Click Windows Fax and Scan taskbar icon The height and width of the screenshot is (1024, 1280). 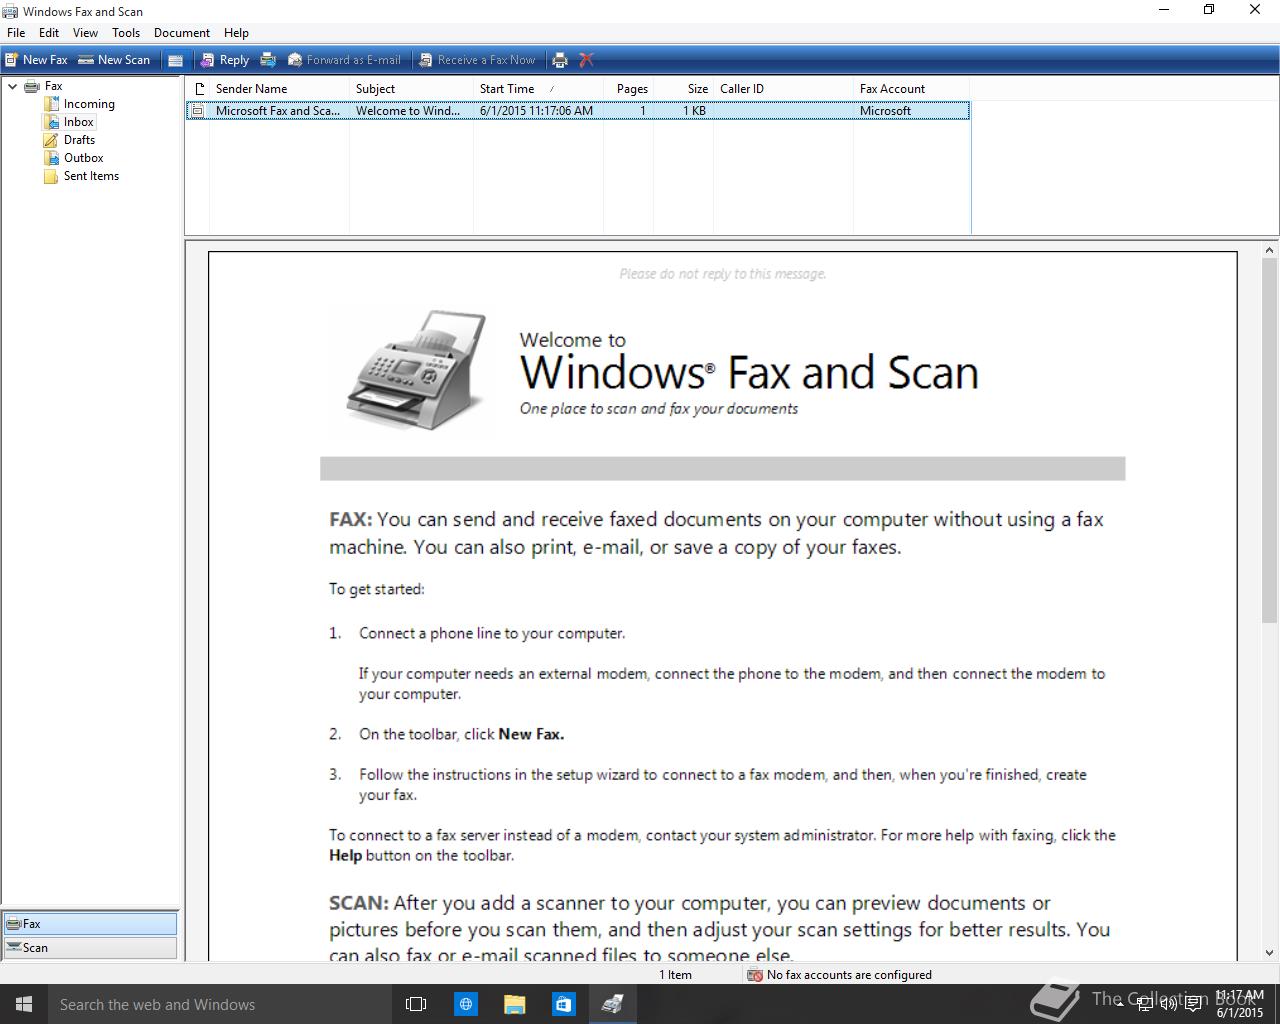612,1004
